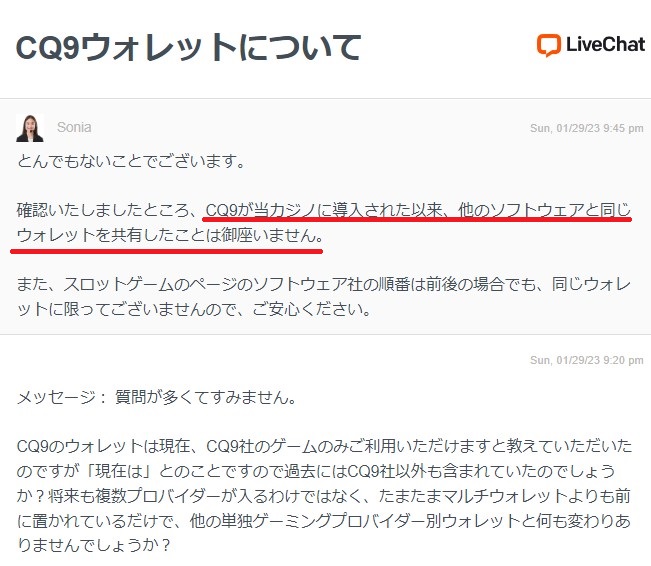Click the LiveChat brand name text
651x566 pixels.
click(606, 44)
